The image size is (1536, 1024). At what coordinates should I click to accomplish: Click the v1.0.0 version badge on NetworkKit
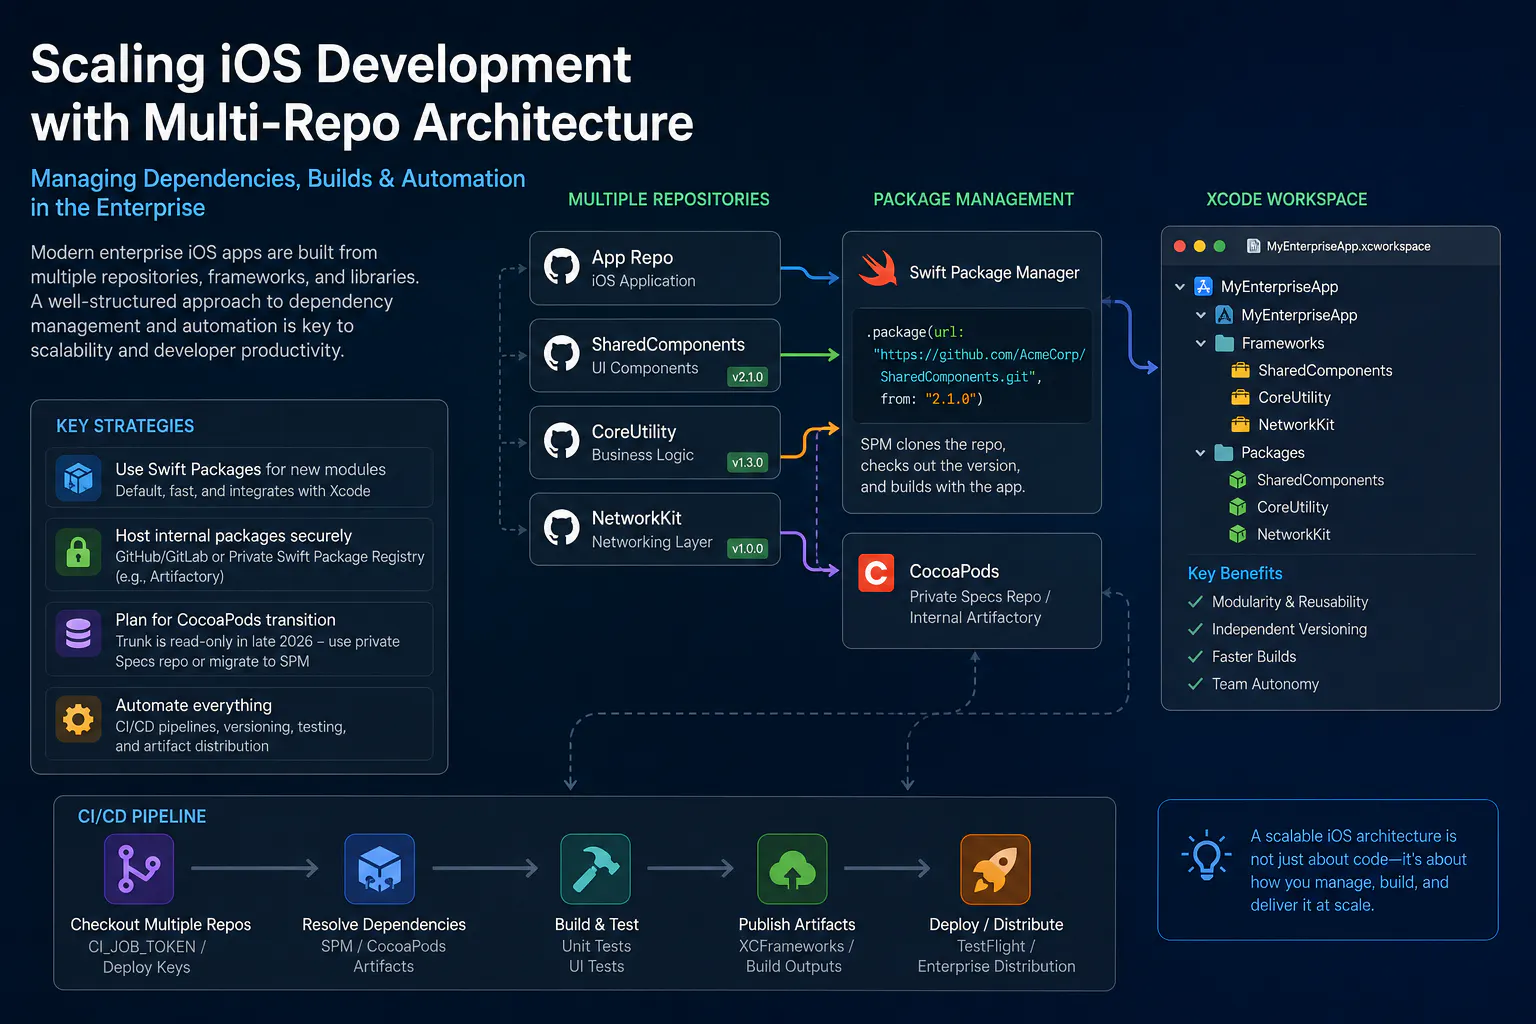748,549
